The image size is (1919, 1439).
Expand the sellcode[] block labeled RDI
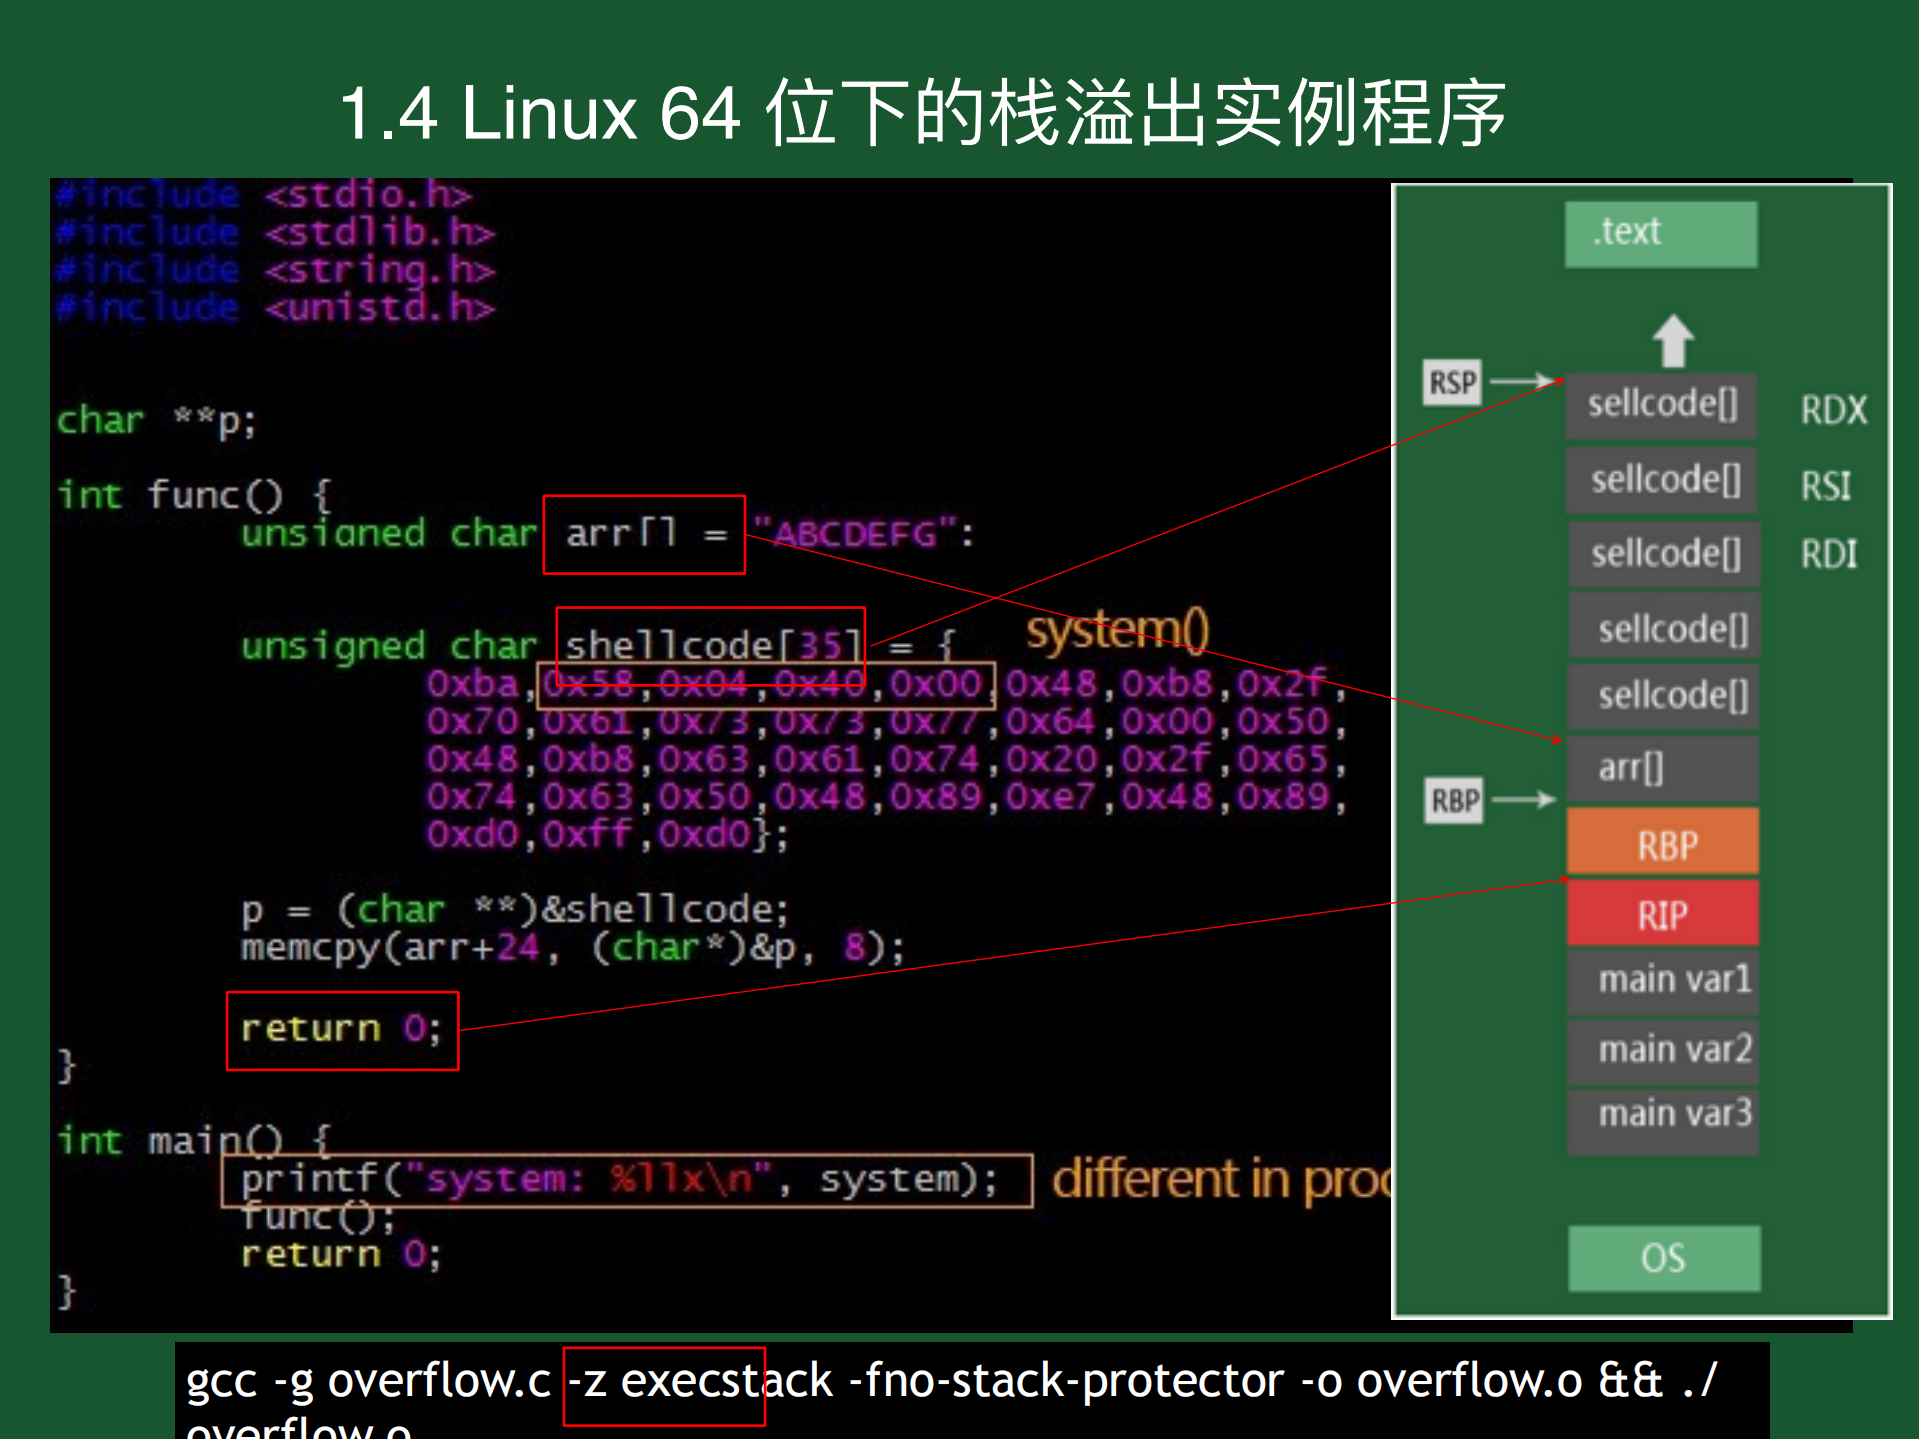pos(1663,553)
